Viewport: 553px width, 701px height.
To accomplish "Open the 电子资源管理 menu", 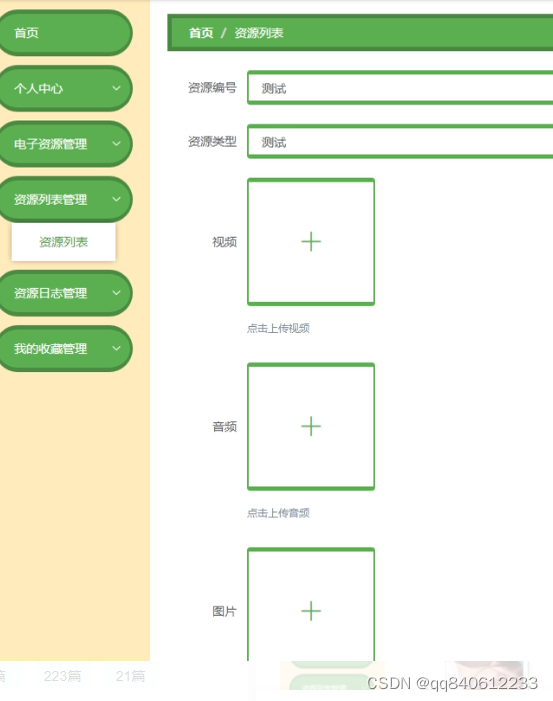I will (x=65, y=144).
